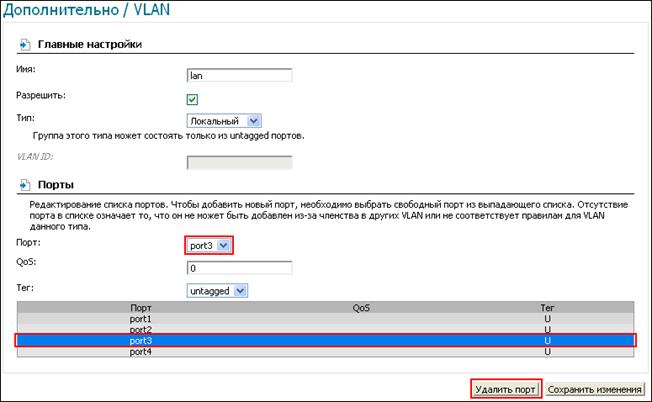Open the Тег dropdown showing untagged
Screen dimensions: 652x402
click(x=217, y=291)
